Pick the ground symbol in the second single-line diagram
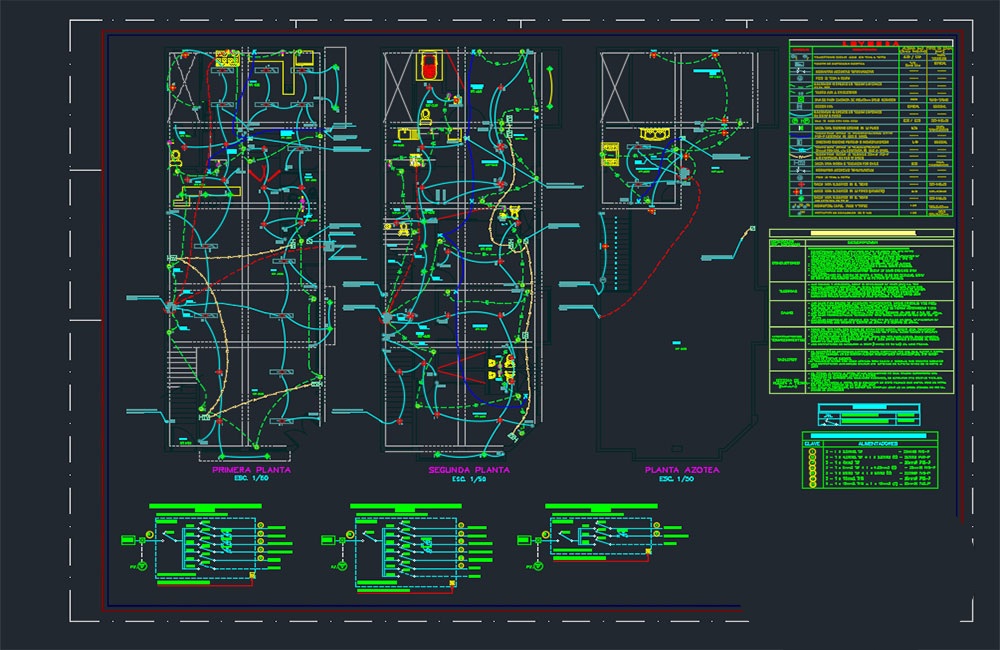Viewport: 1000px width, 650px height. tap(342, 566)
